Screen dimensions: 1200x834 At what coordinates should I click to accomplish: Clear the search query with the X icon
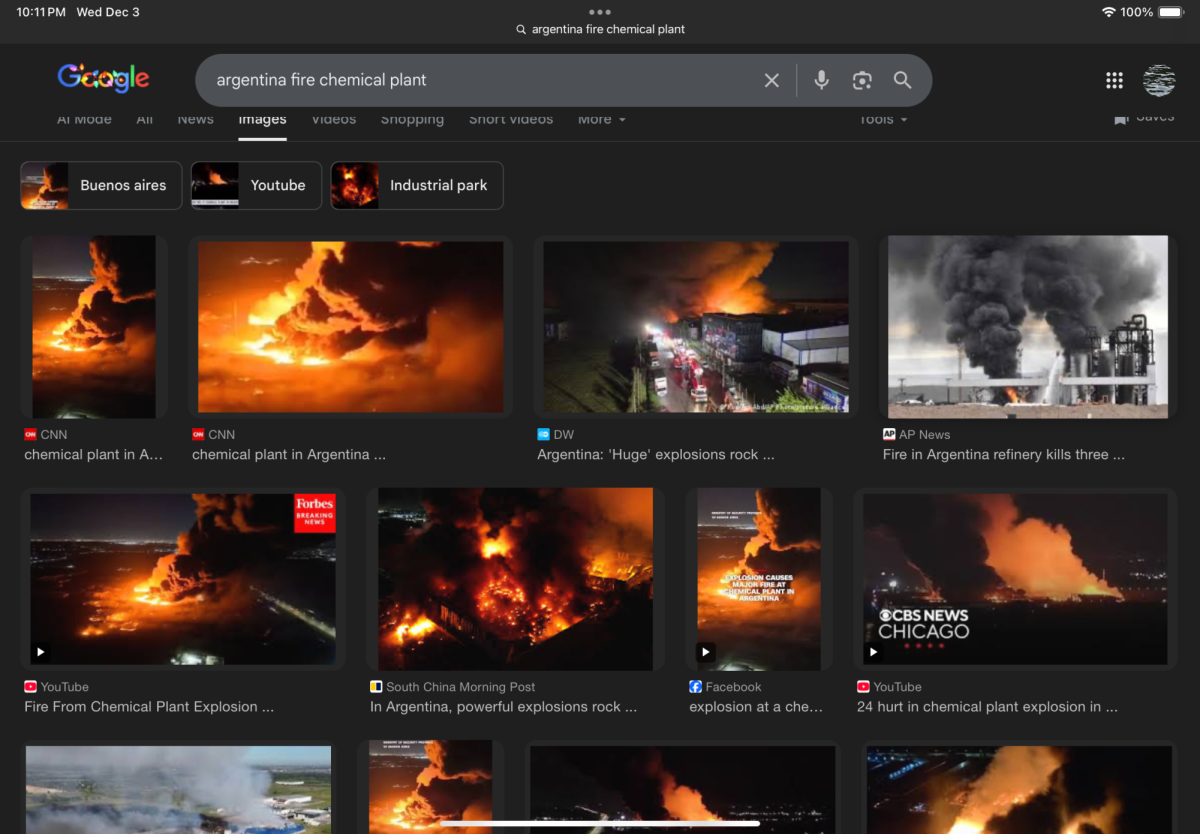click(x=771, y=80)
